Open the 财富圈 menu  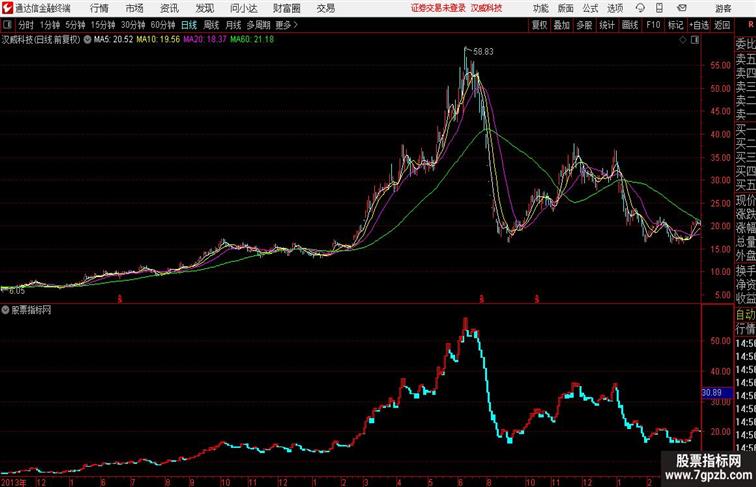click(286, 8)
